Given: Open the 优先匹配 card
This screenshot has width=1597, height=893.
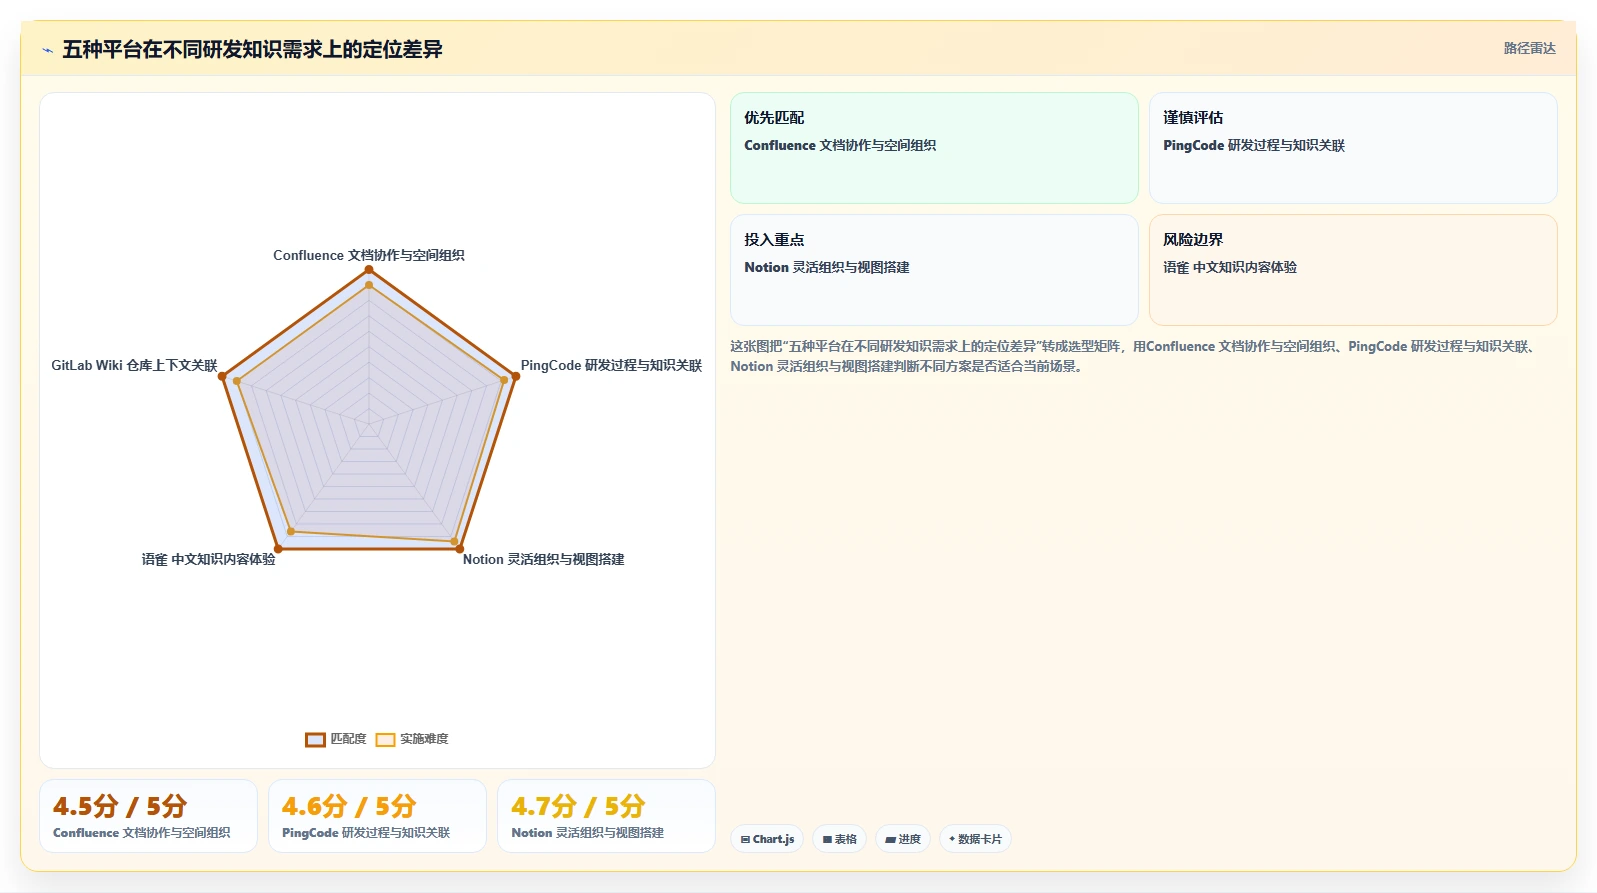Looking at the screenshot, I should tap(934, 148).
